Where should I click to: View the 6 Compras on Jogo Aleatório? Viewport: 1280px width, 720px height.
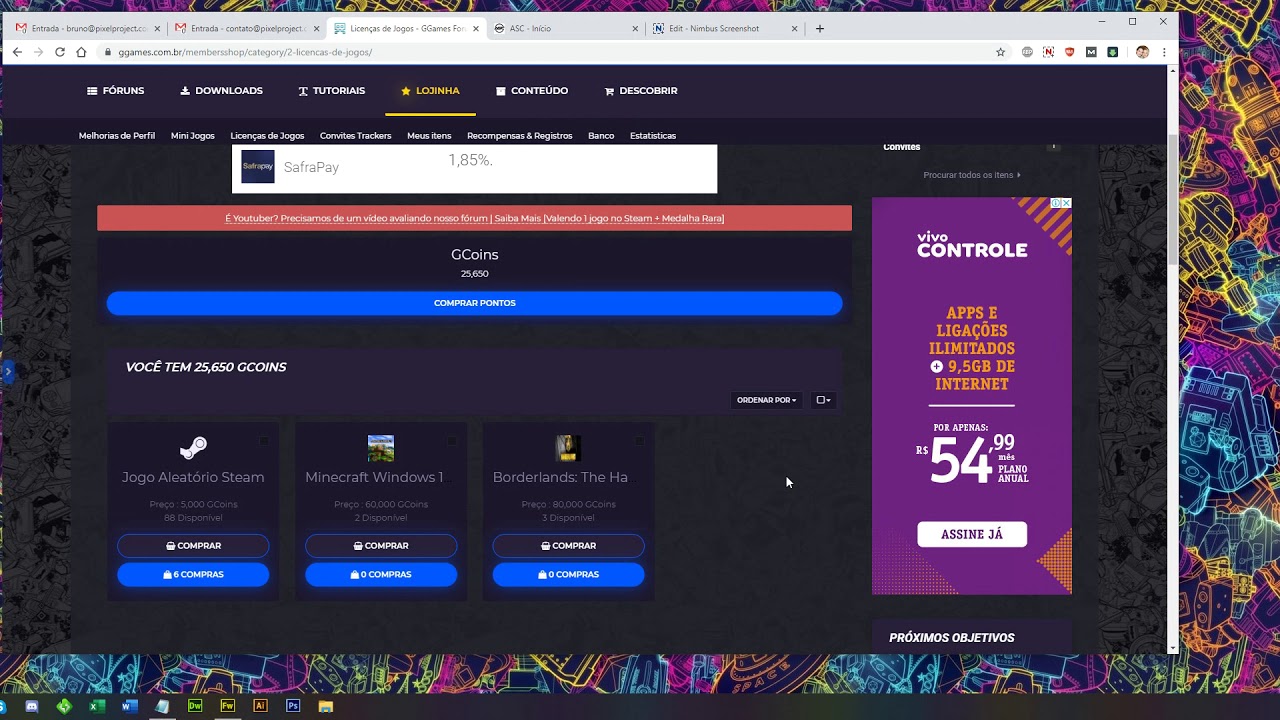(x=193, y=575)
